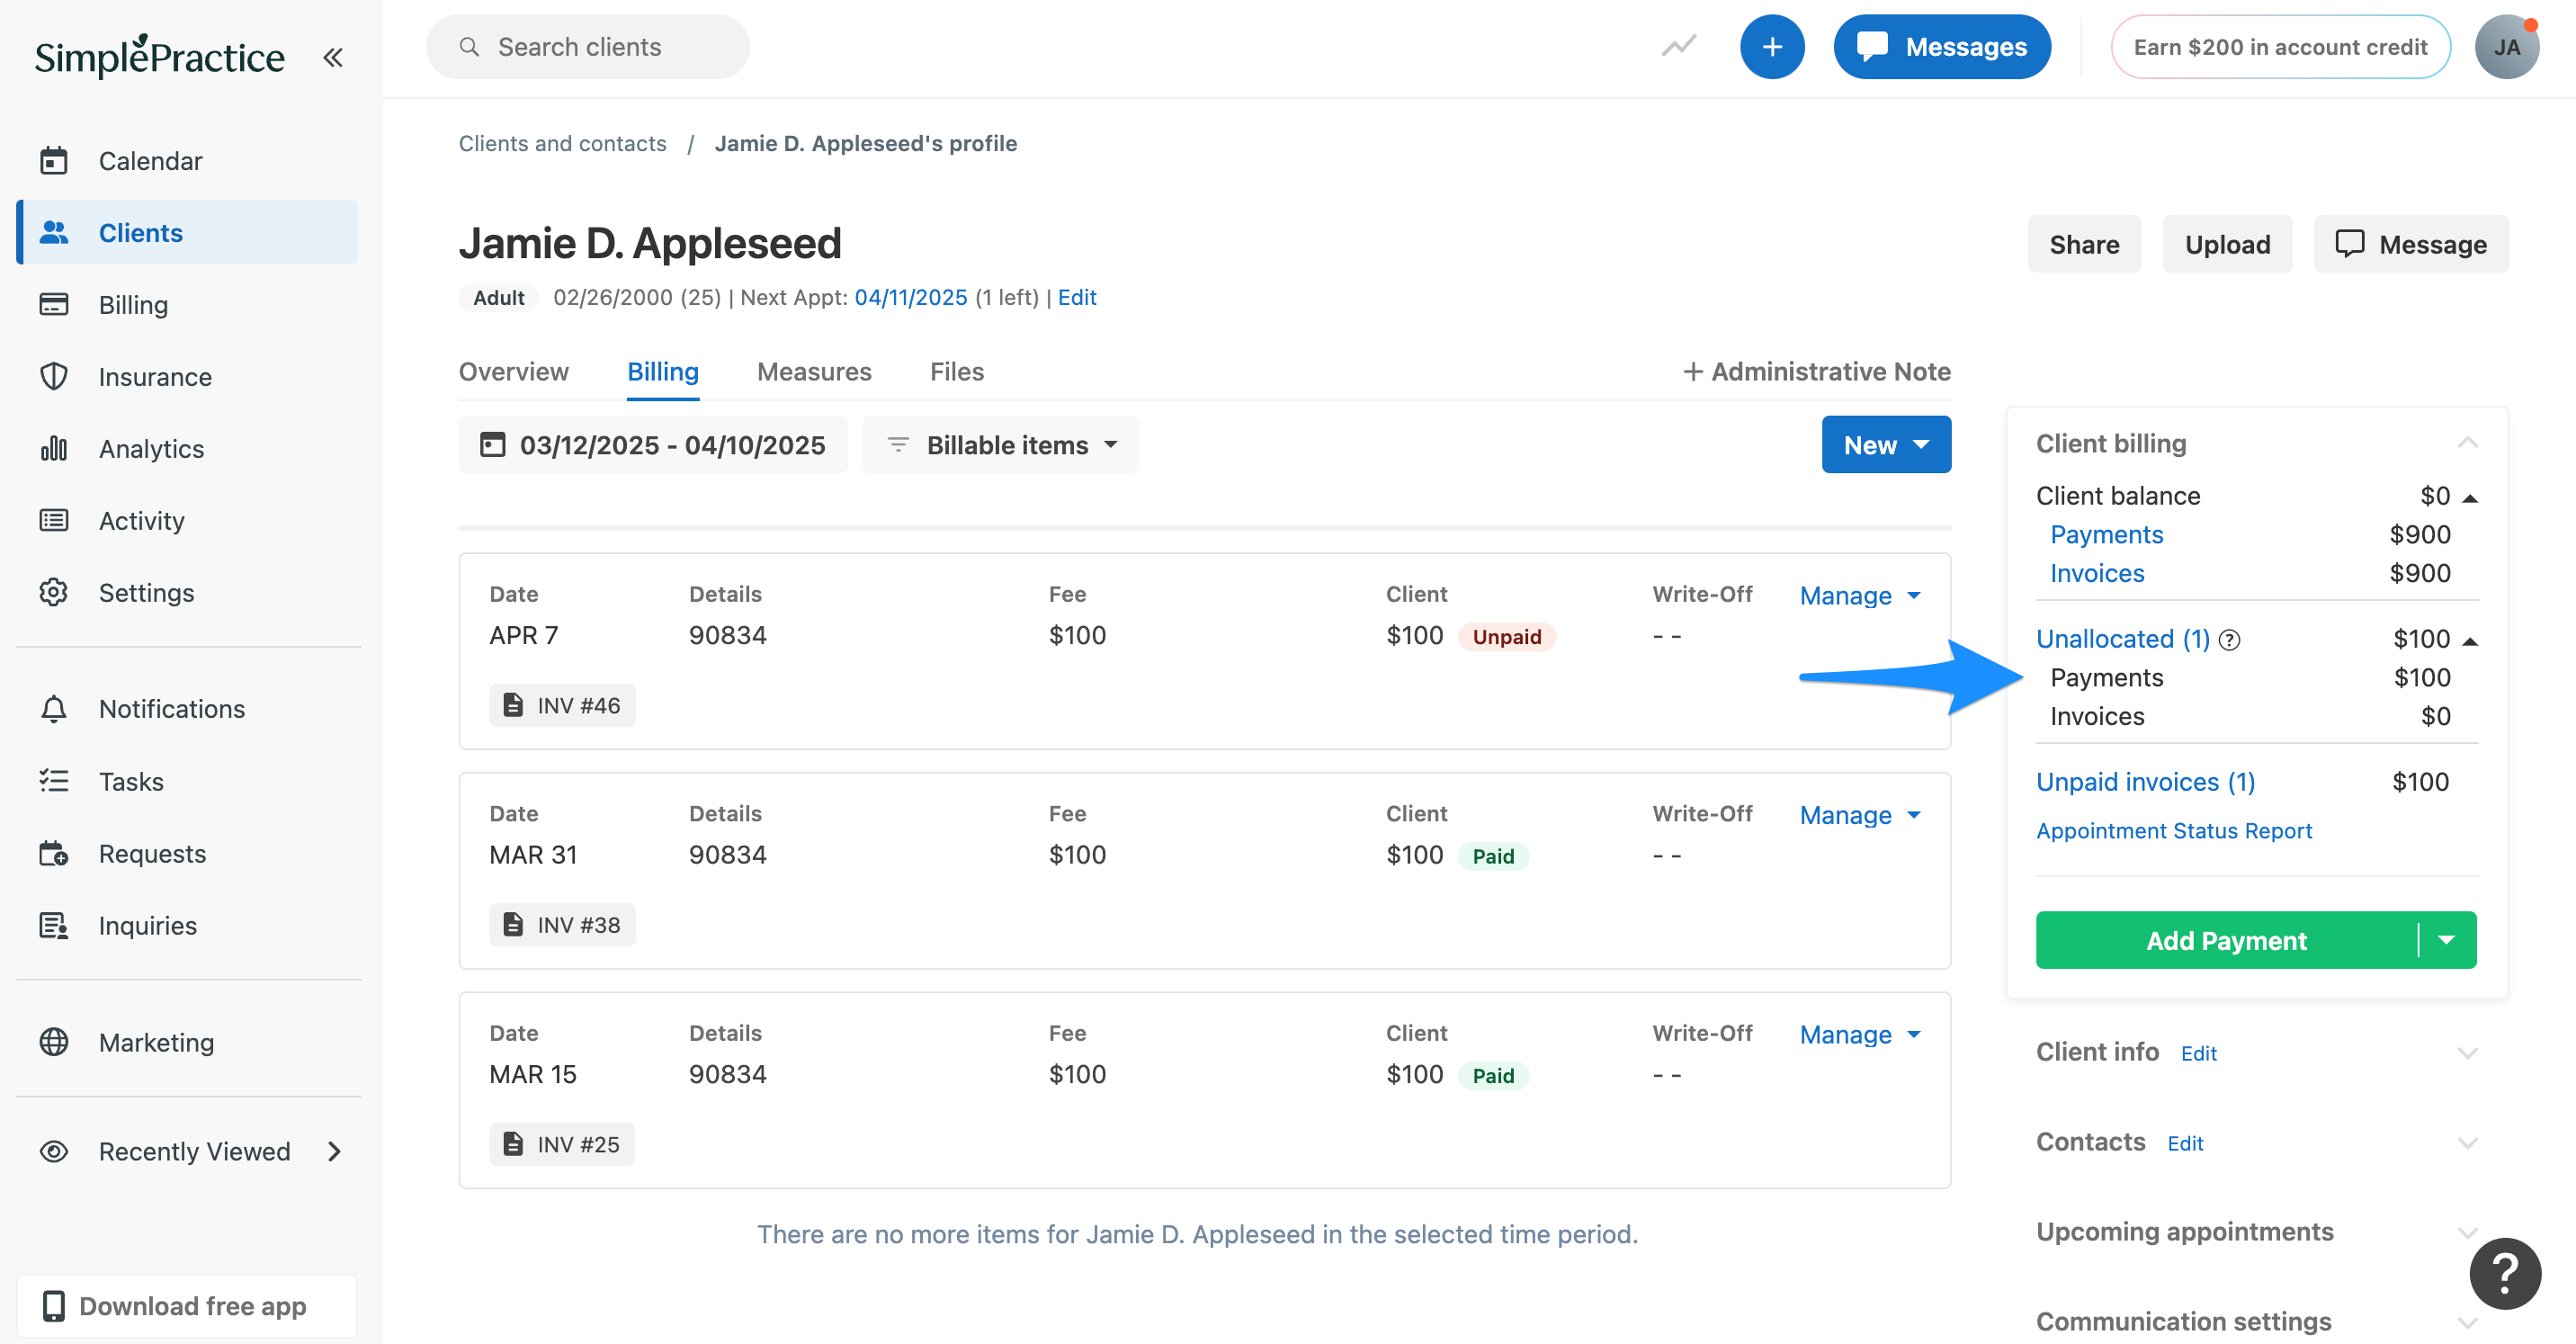Image resolution: width=2576 pixels, height=1344 pixels.
Task: Select the Analytics icon in the sidebar
Action: pos(53,448)
